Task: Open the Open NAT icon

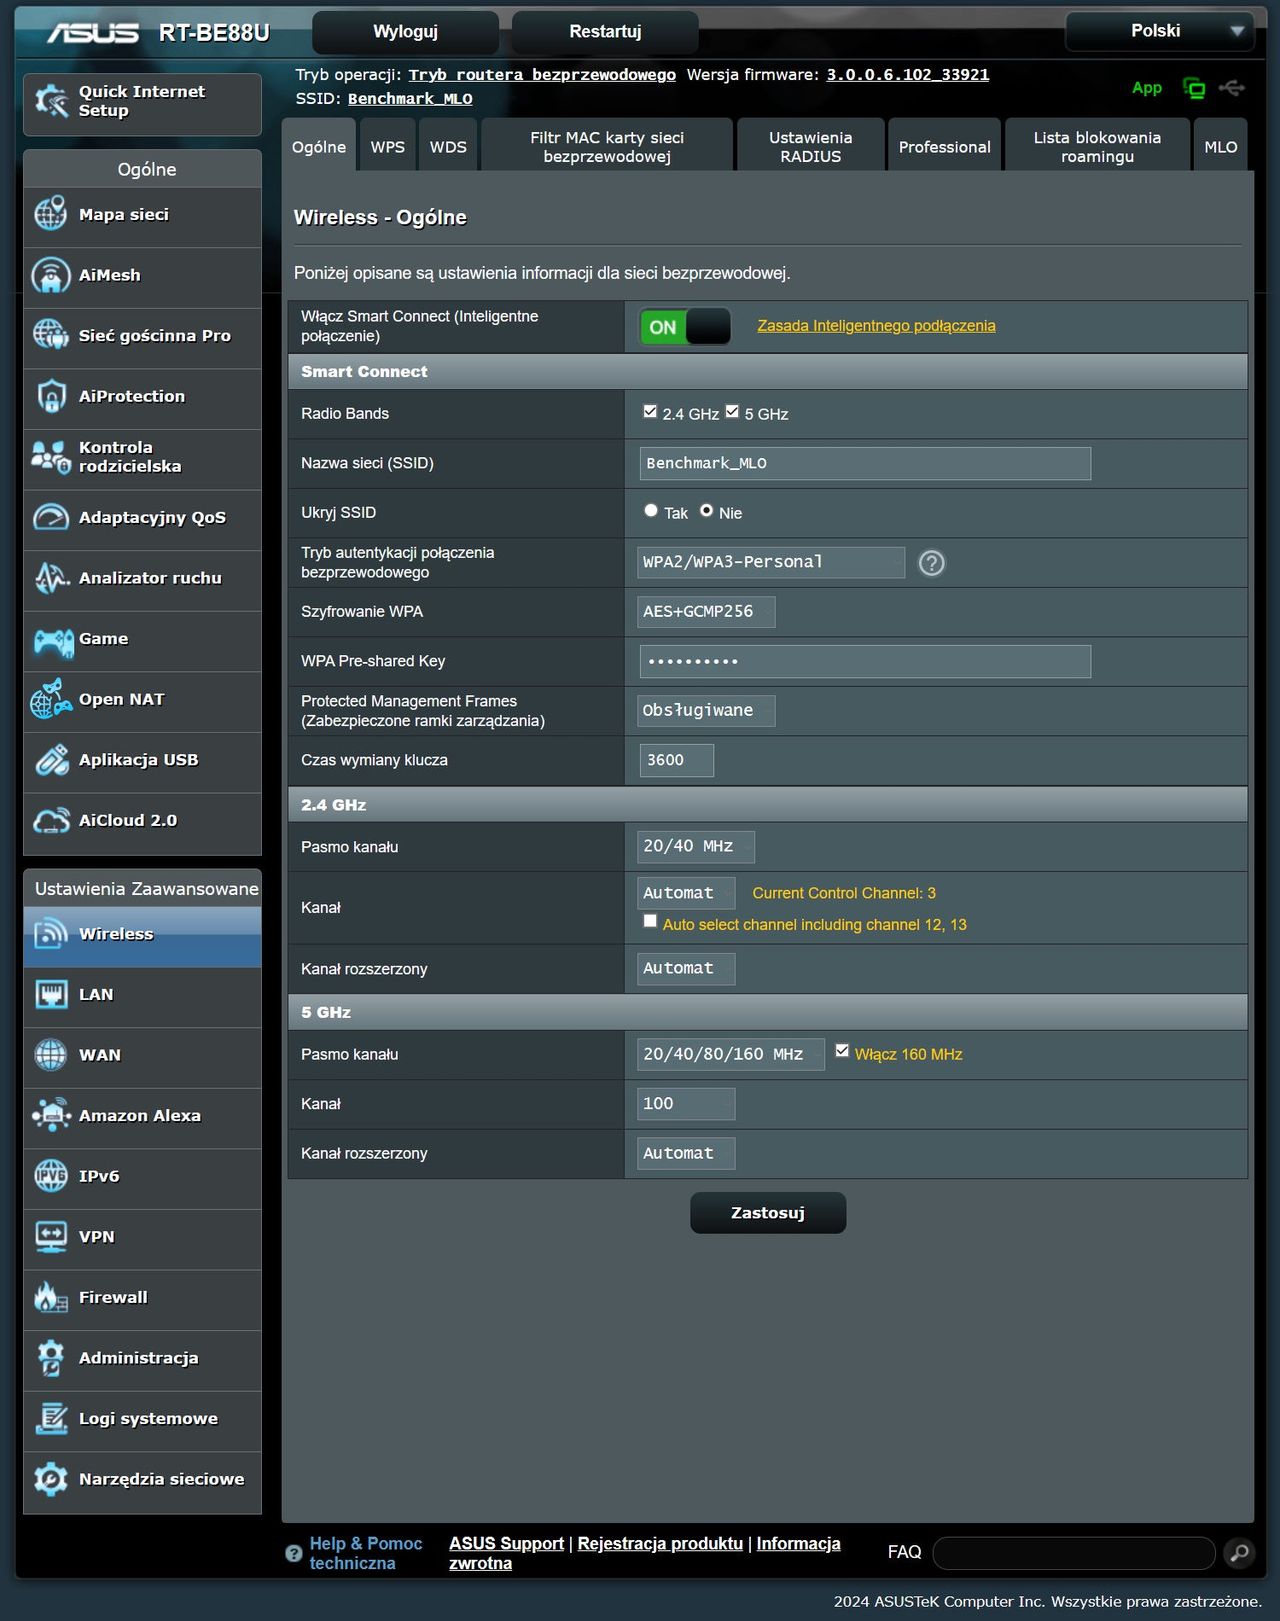Action: tap(50, 699)
